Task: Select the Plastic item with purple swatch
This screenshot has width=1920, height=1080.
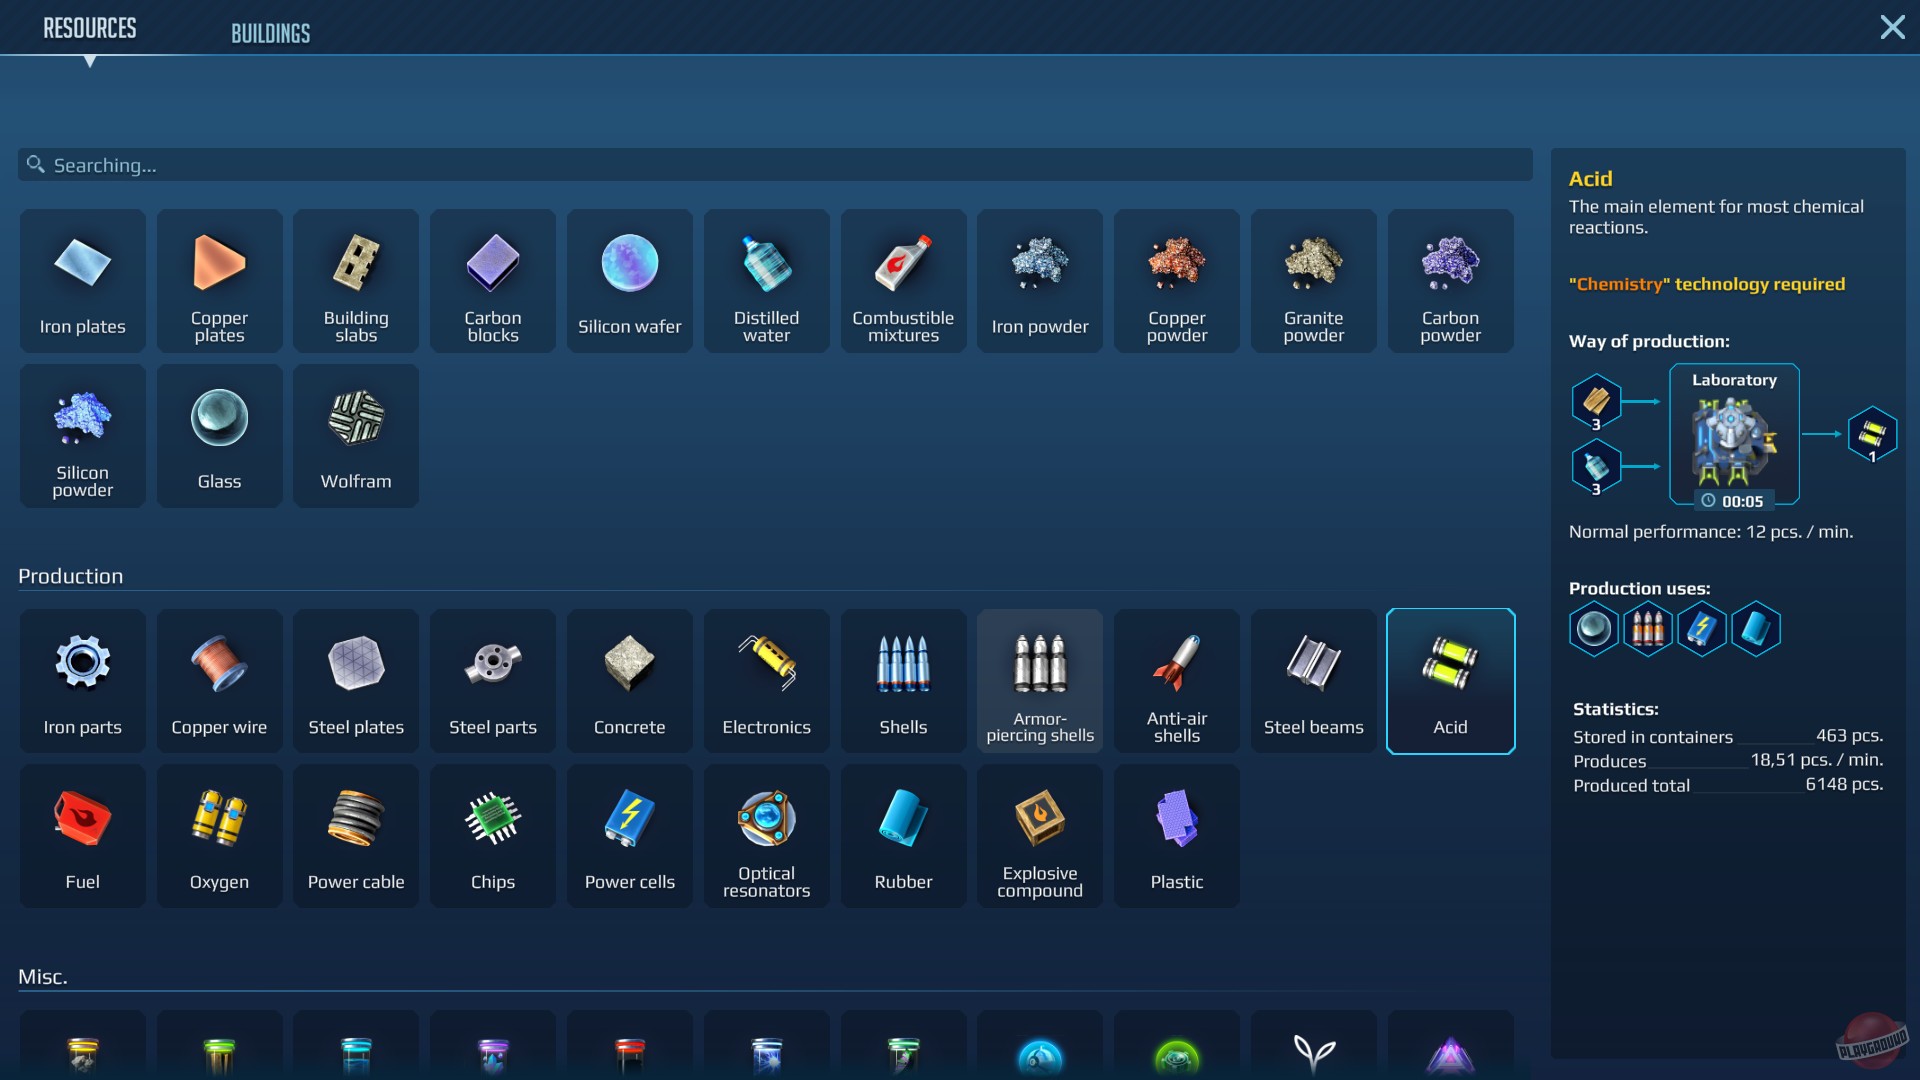Action: click(1176, 836)
